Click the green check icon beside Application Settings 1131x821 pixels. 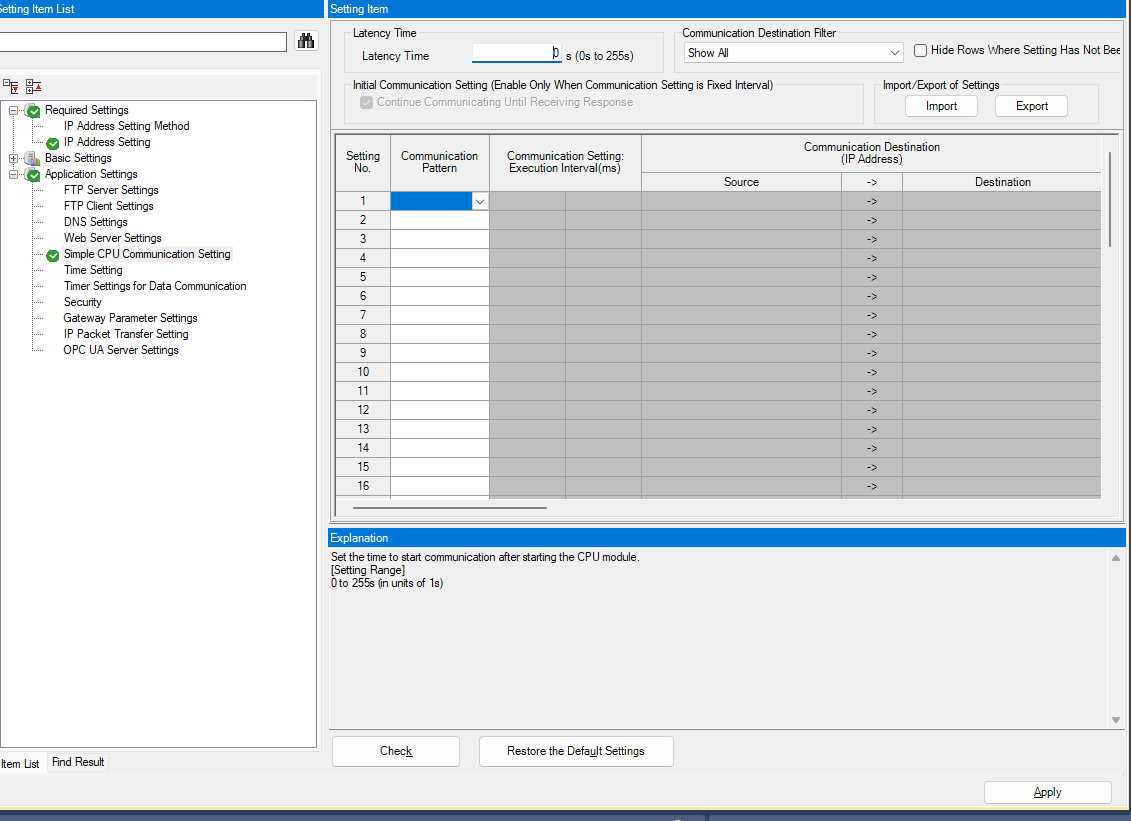[x=33, y=175]
